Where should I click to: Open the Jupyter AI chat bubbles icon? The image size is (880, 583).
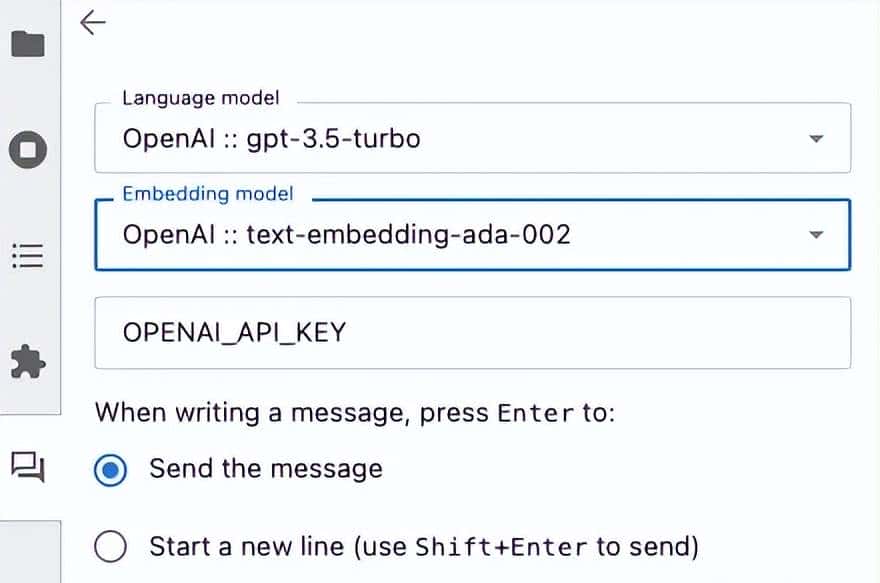pyautogui.click(x=28, y=466)
